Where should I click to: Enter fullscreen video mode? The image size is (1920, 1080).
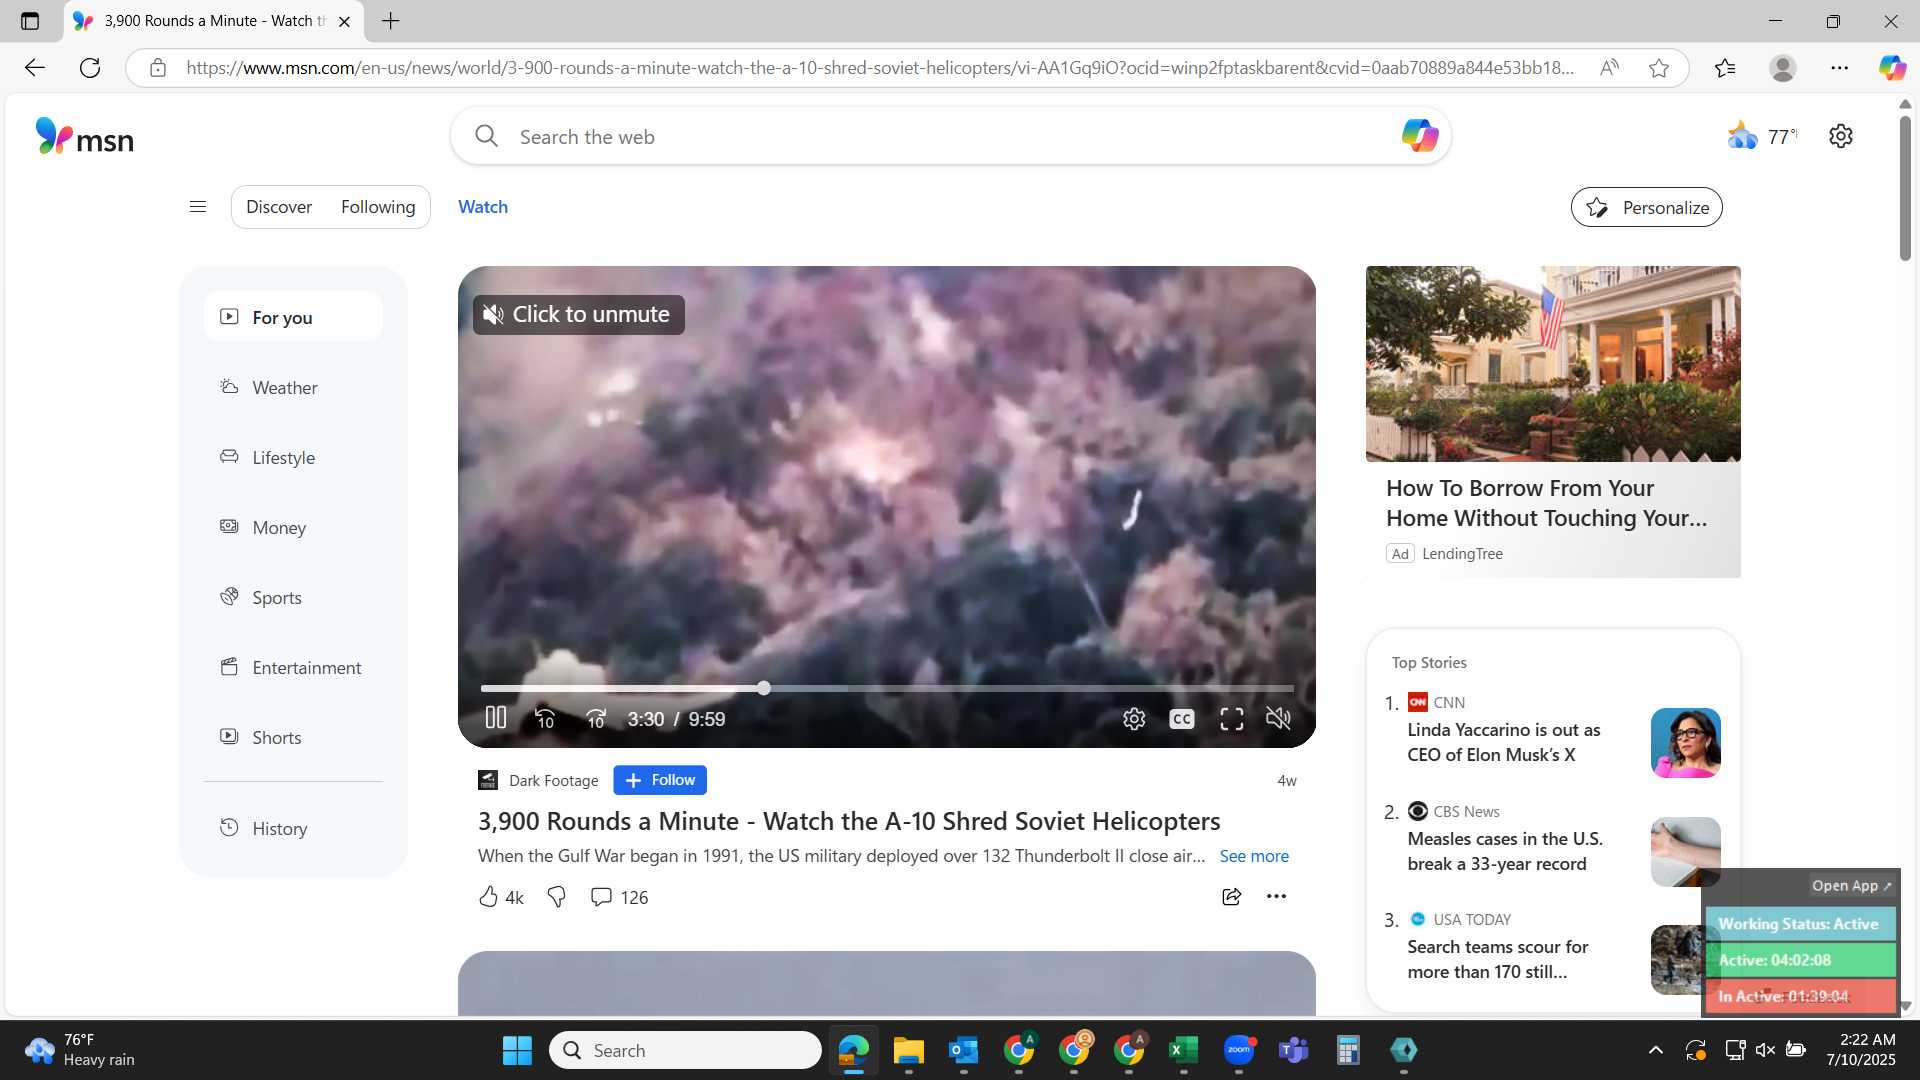(x=1232, y=718)
